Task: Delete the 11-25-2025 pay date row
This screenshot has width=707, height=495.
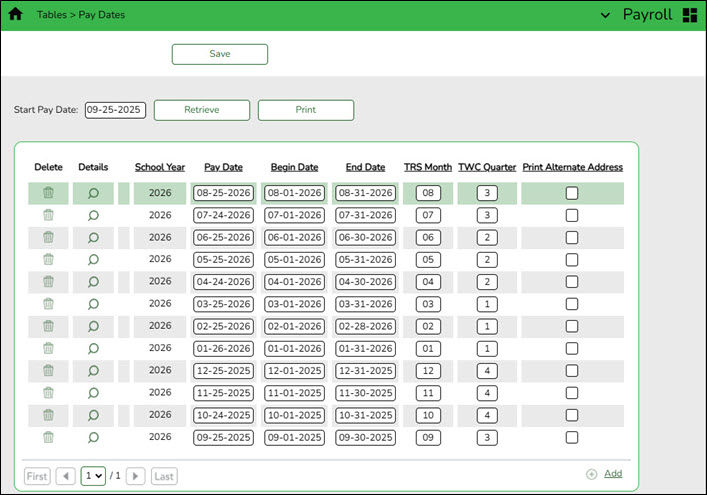Action: [48, 393]
